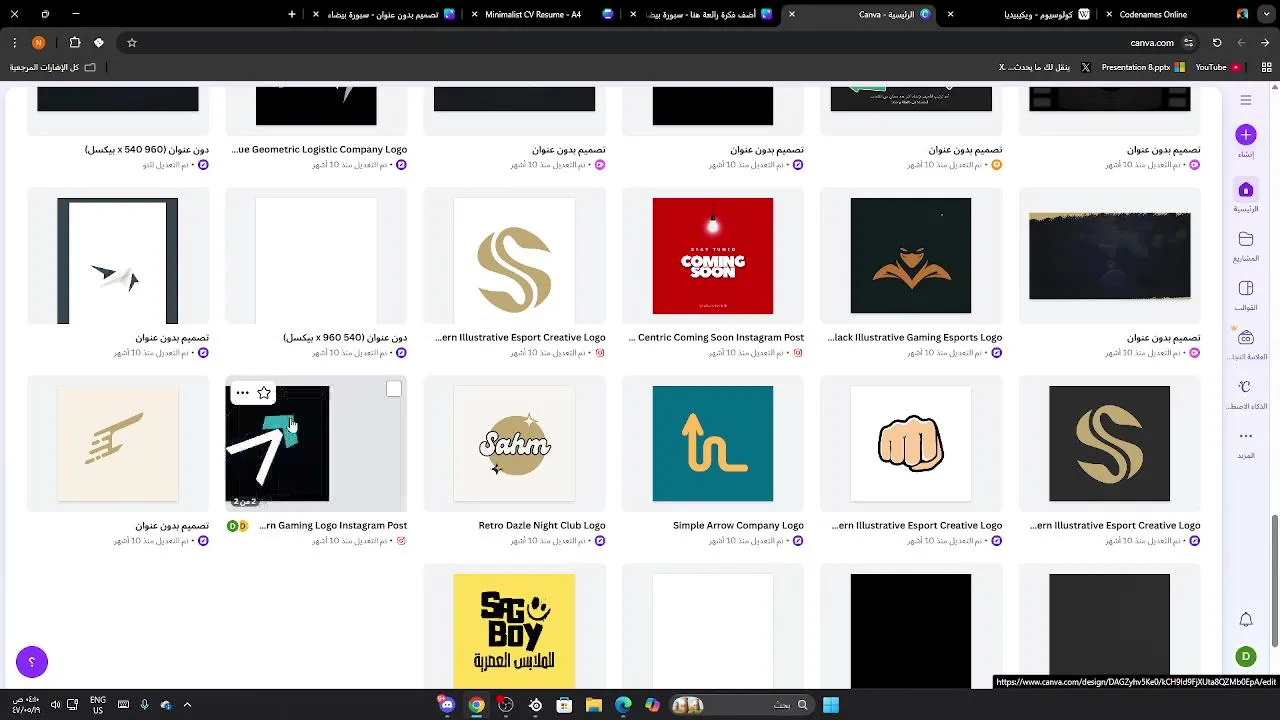Open the Geometric Logistic Company Logo title
Image resolution: width=1280 pixels, height=720 pixels.
pos(320,149)
